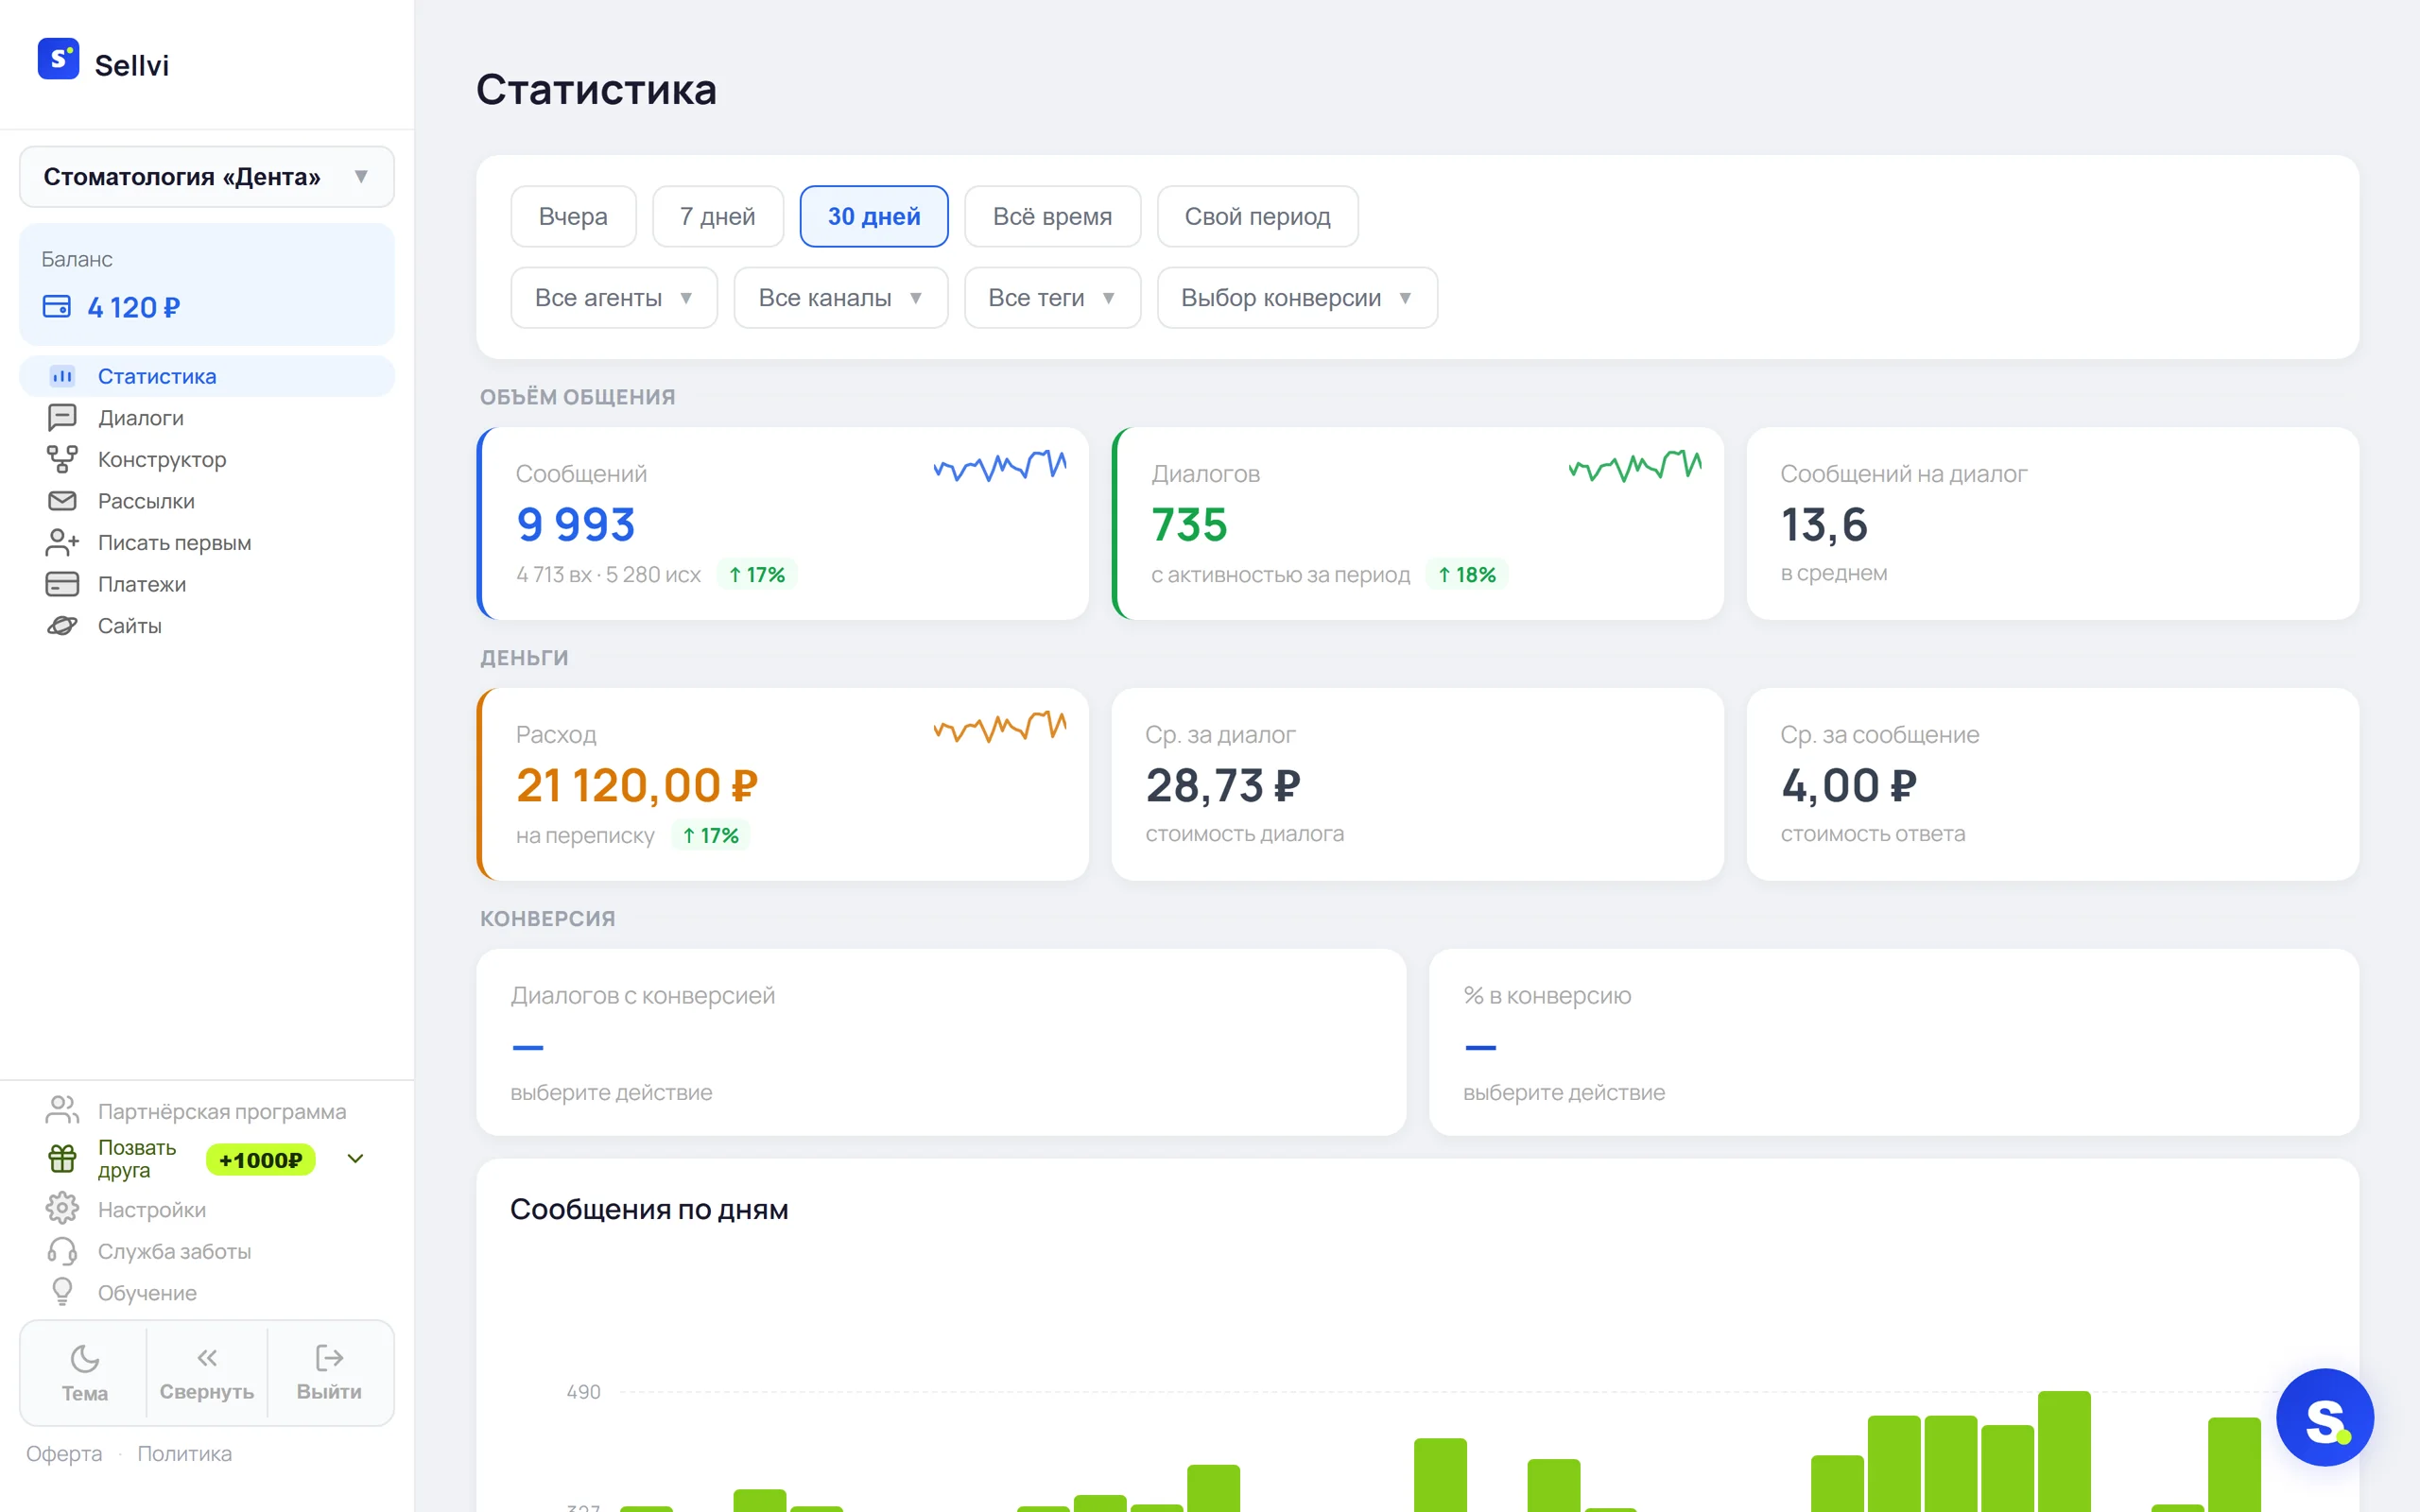Click the Сайты planet icon
The height and width of the screenshot is (1512, 2420).
(62, 625)
